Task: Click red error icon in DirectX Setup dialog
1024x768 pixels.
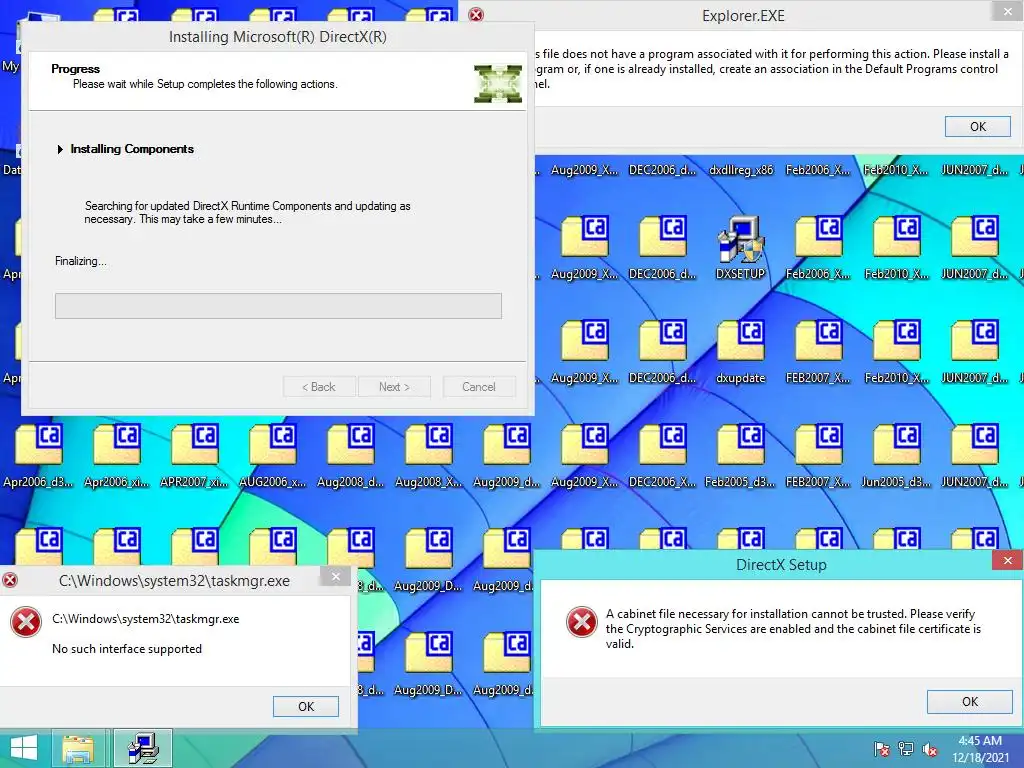Action: point(581,622)
